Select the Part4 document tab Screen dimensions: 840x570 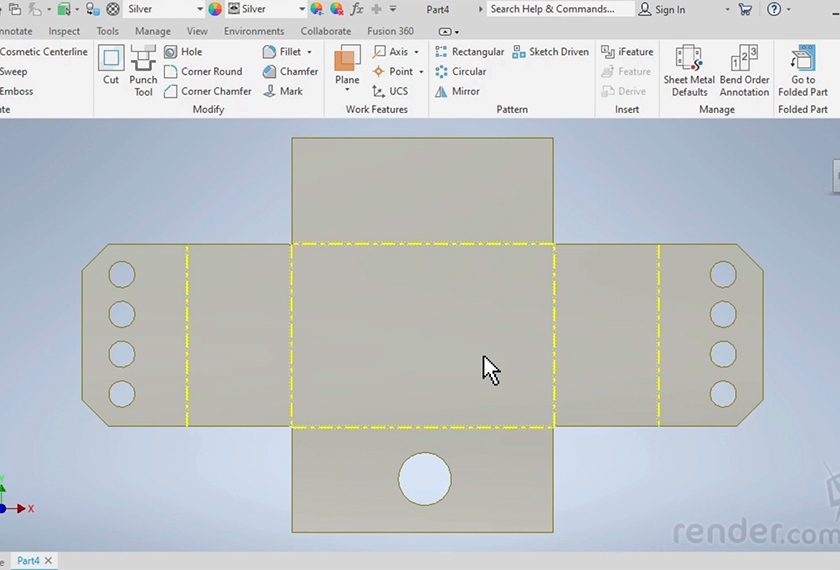pos(28,561)
